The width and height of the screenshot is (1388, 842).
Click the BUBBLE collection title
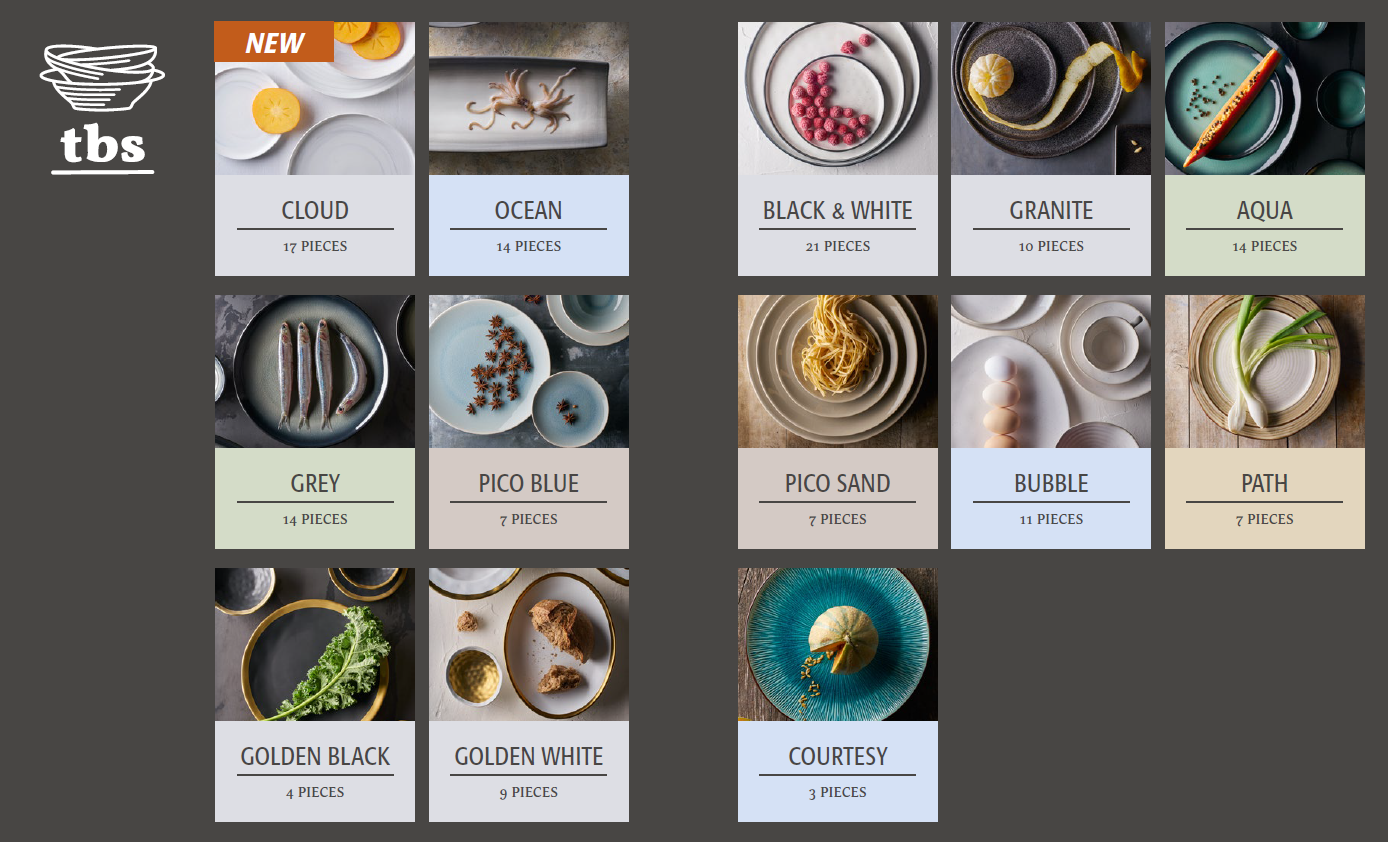(x=1051, y=484)
